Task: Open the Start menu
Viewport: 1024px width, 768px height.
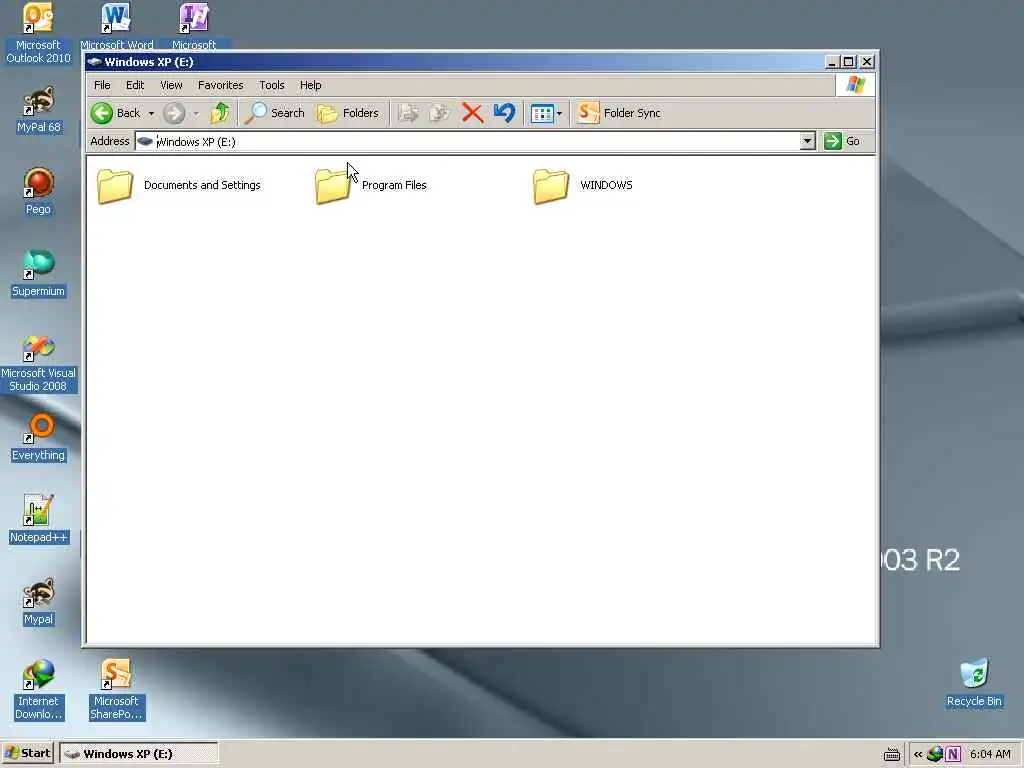Action: [27, 754]
